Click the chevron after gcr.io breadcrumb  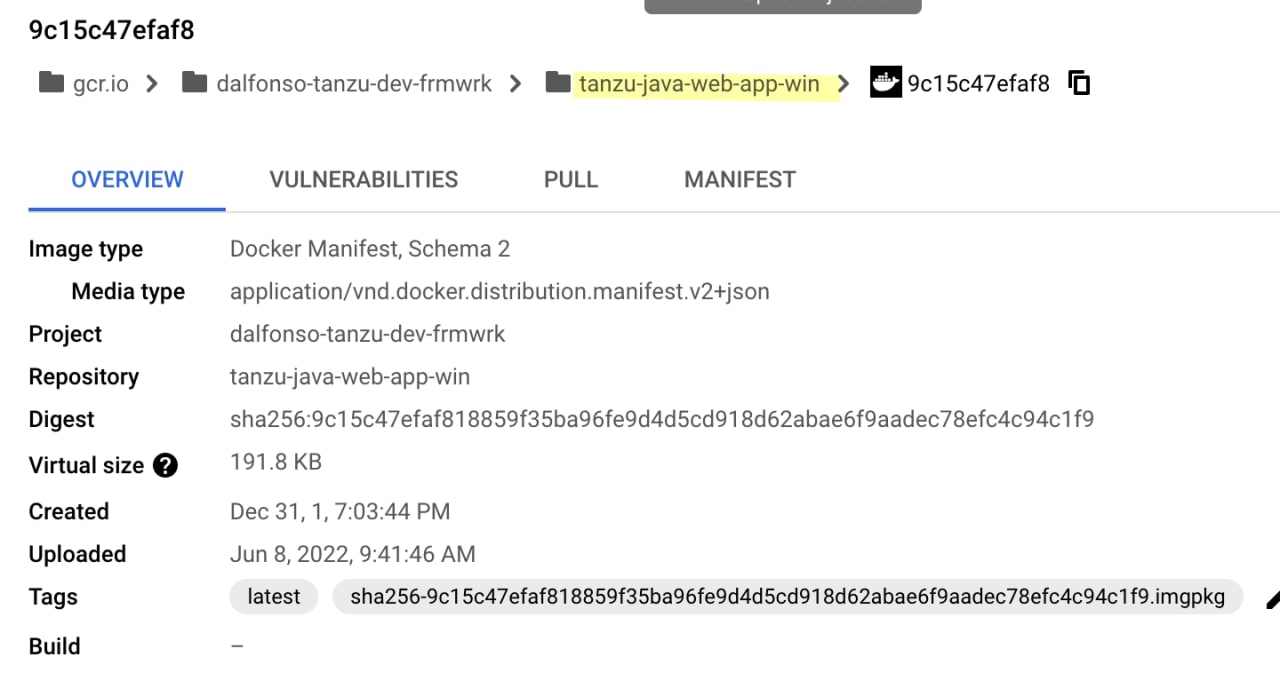pyautogui.click(x=152, y=83)
